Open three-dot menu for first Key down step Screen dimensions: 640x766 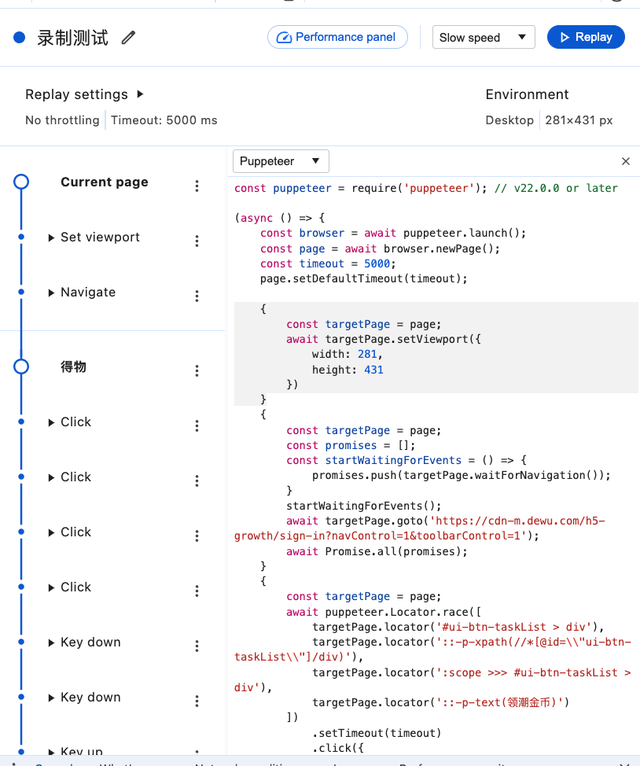click(197, 646)
